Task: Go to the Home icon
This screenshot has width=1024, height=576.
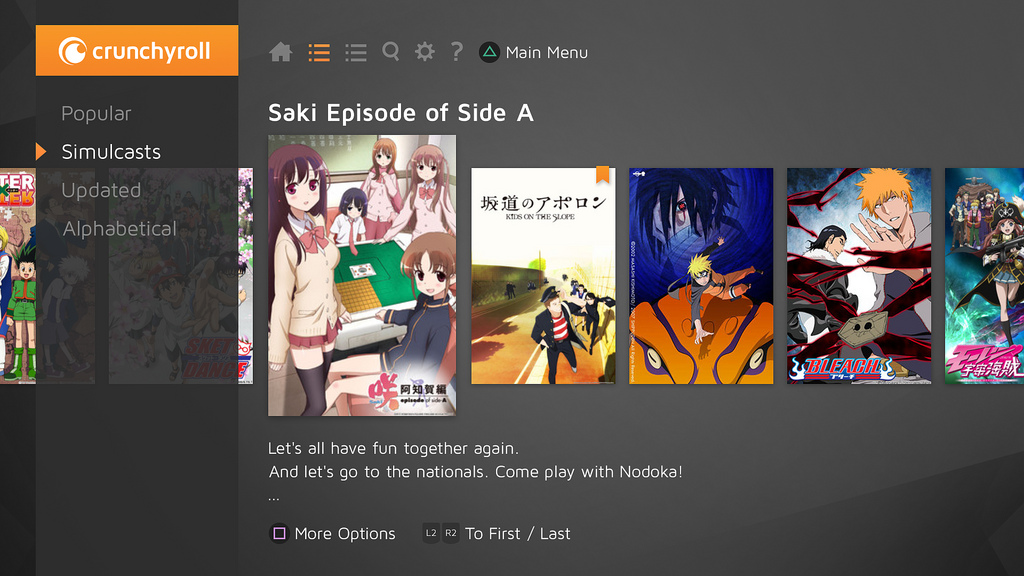Action: pos(281,52)
